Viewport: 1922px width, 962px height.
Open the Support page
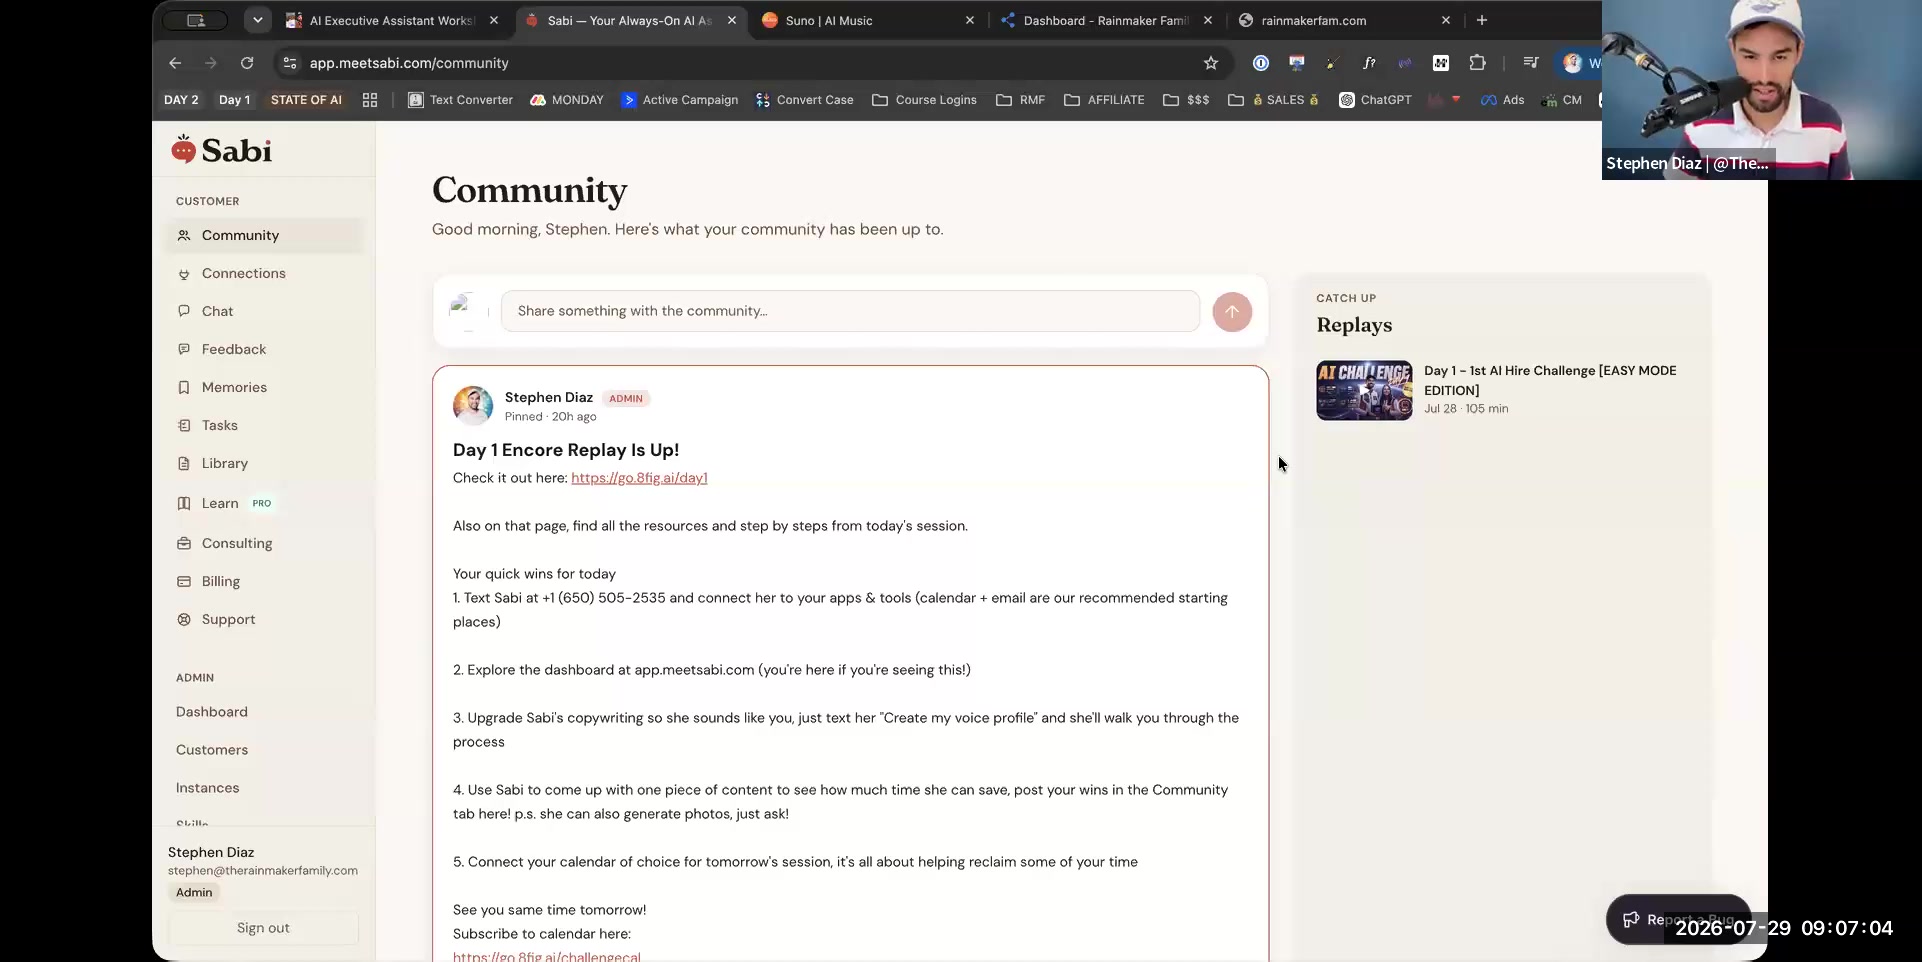[x=265, y=619]
